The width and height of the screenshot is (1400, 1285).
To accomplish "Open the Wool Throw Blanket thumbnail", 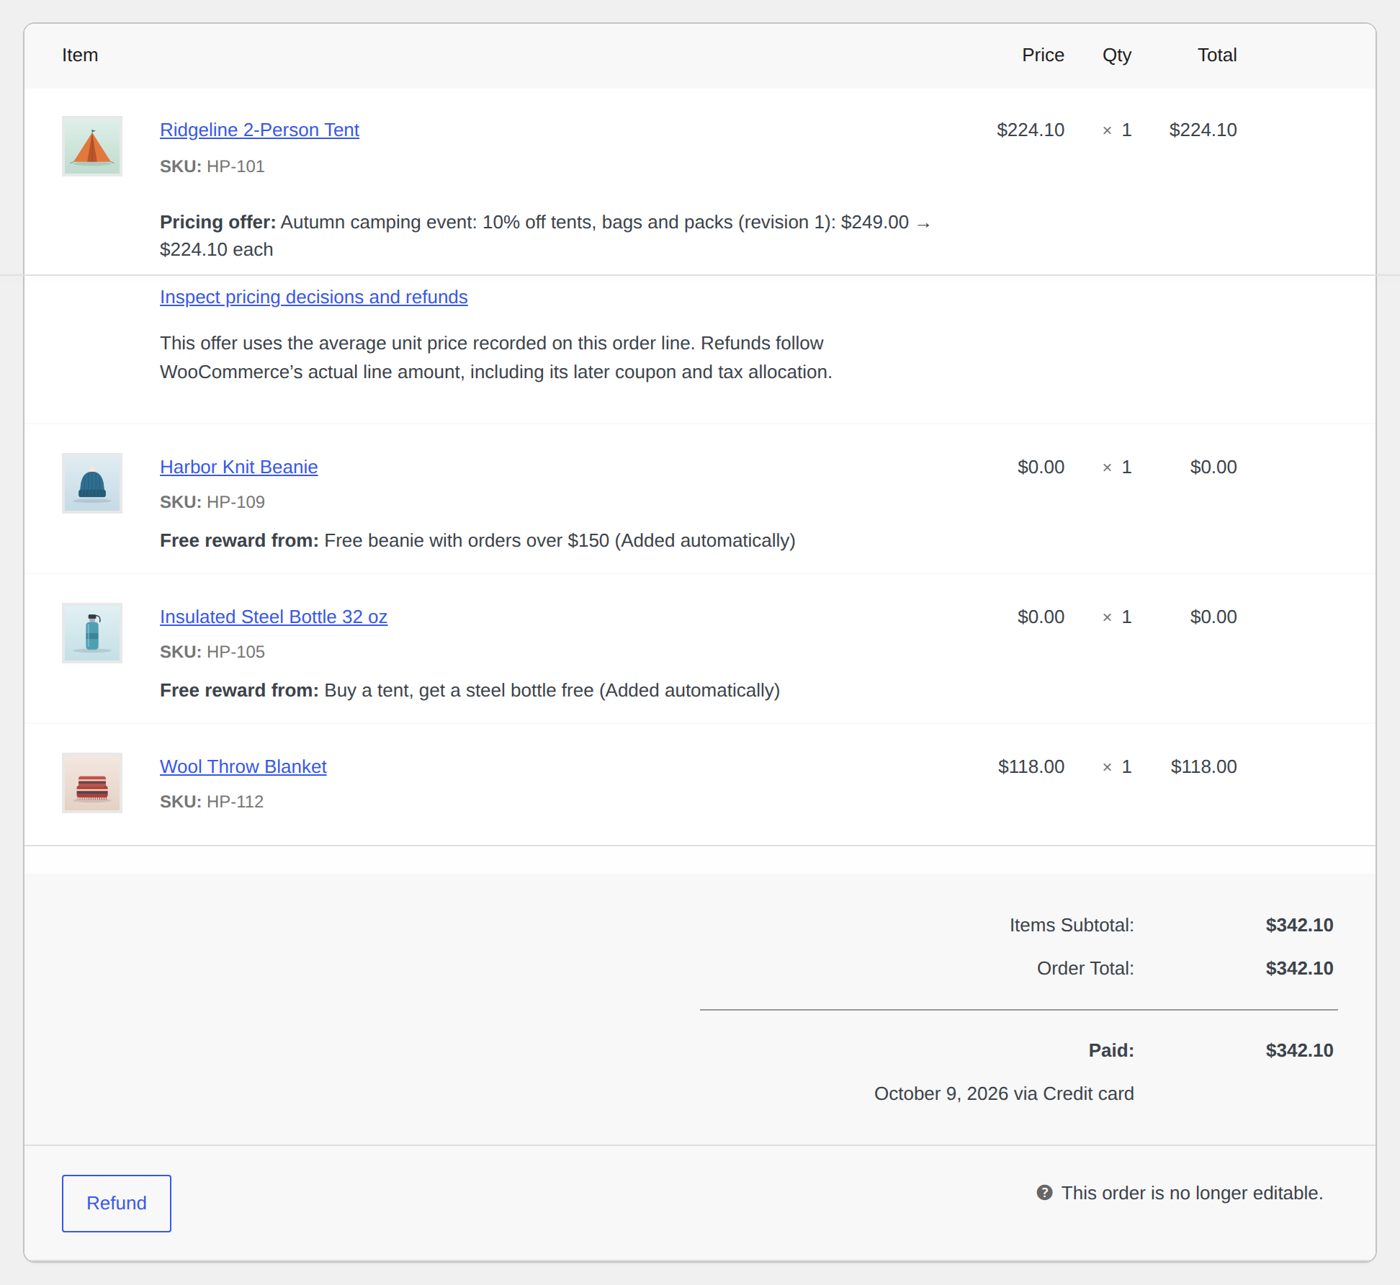I will point(92,783).
